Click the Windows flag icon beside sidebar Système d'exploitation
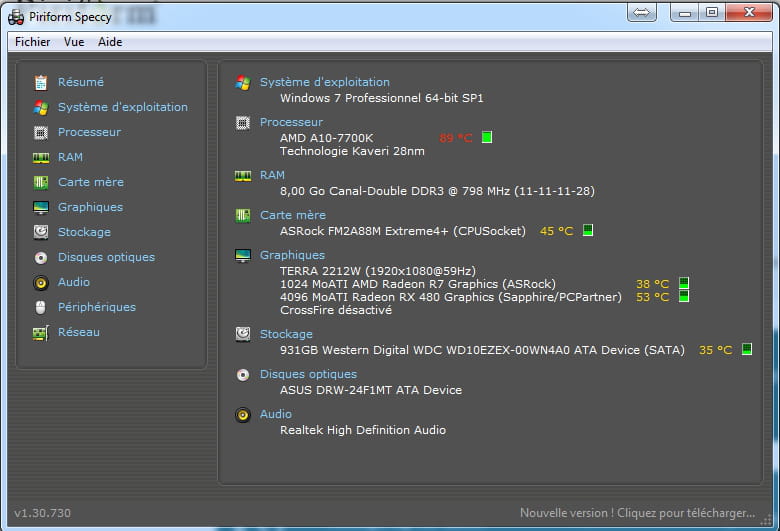 tap(41, 107)
